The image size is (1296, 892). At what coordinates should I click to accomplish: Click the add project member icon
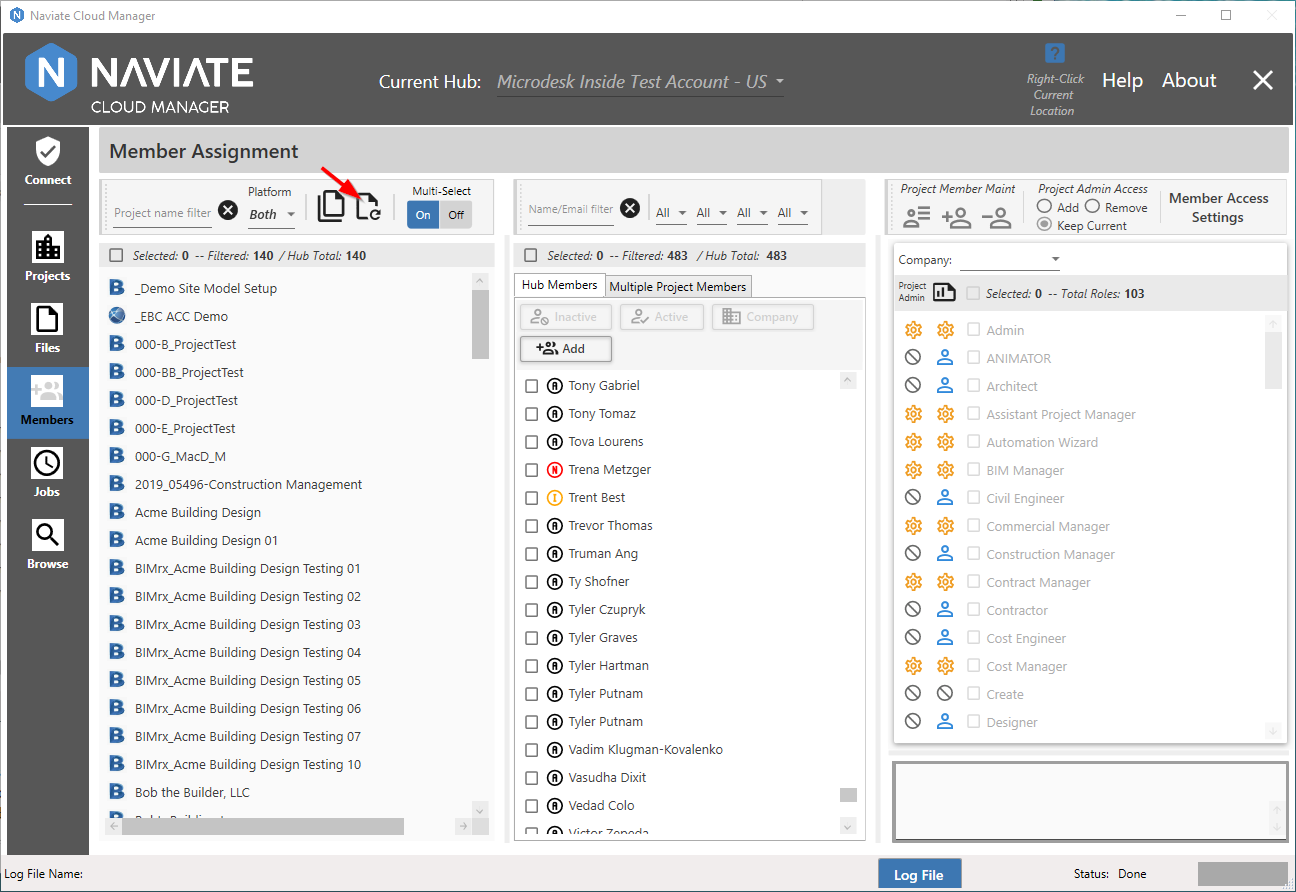click(x=957, y=217)
